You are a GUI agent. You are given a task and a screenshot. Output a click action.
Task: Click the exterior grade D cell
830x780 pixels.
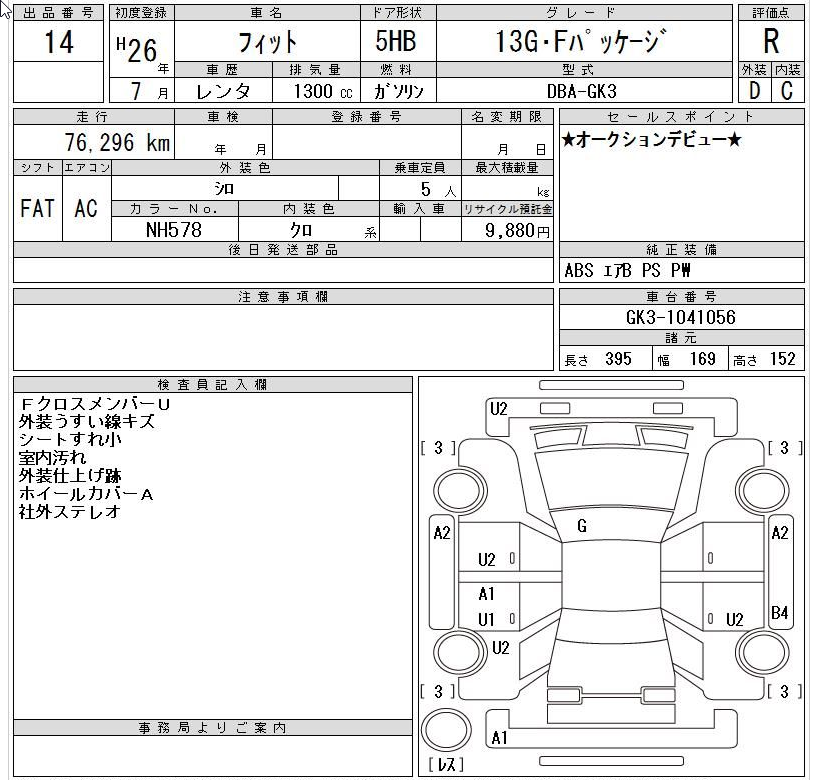[x=753, y=91]
